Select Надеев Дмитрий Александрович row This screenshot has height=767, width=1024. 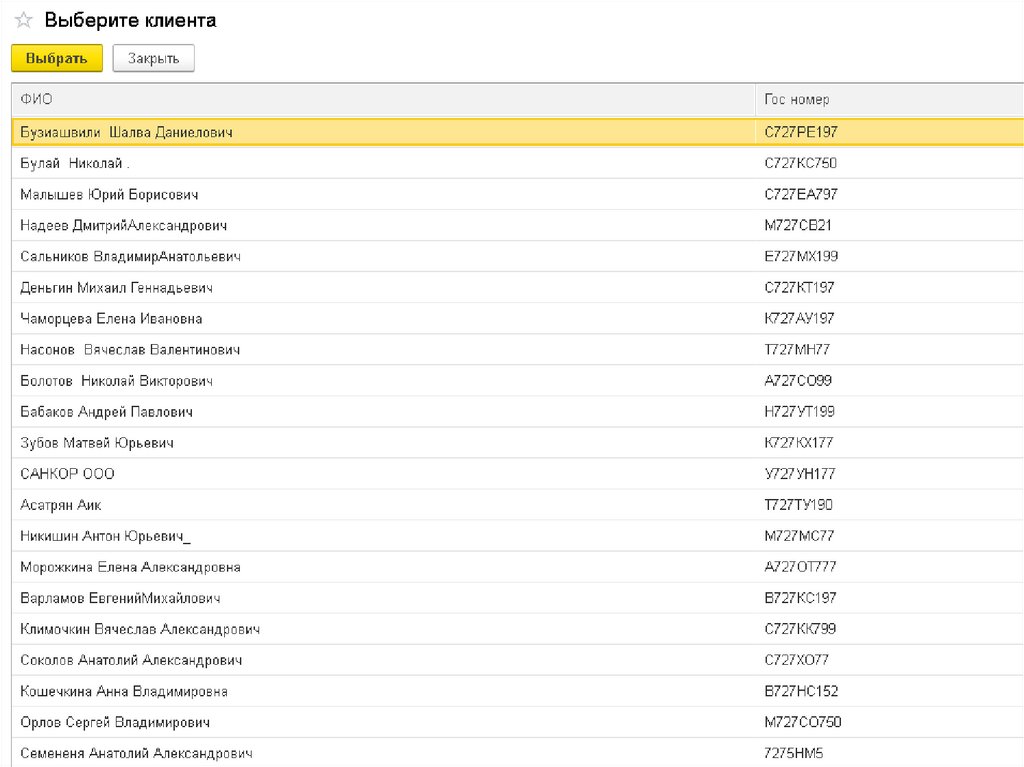pos(124,225)
